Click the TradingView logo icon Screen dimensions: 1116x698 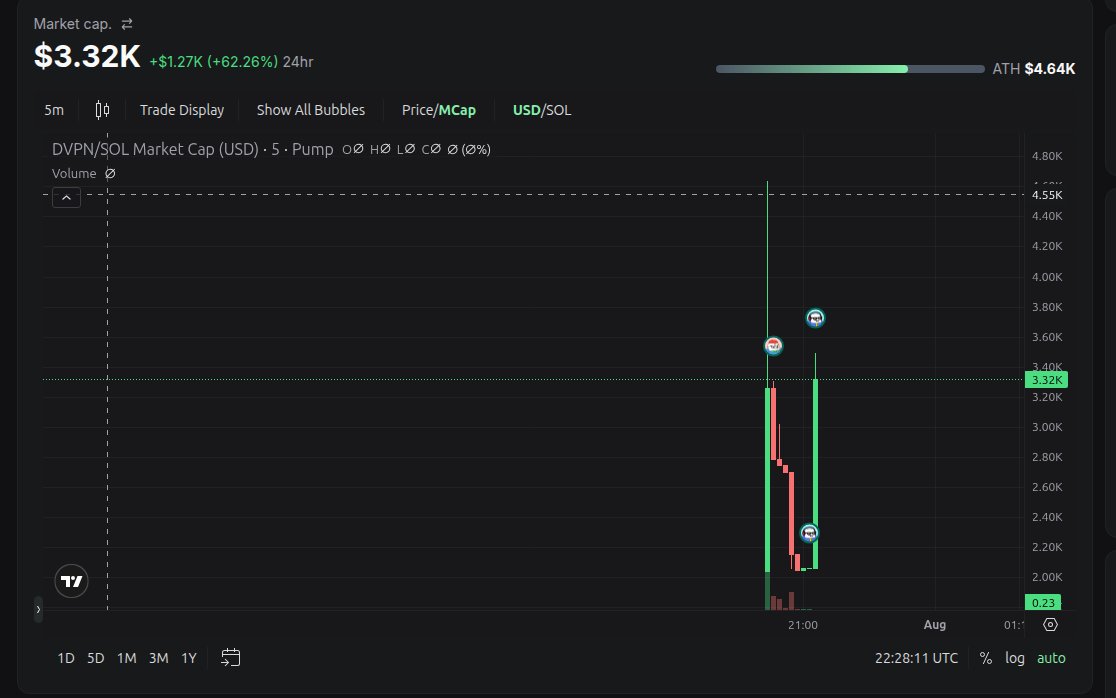71,581
